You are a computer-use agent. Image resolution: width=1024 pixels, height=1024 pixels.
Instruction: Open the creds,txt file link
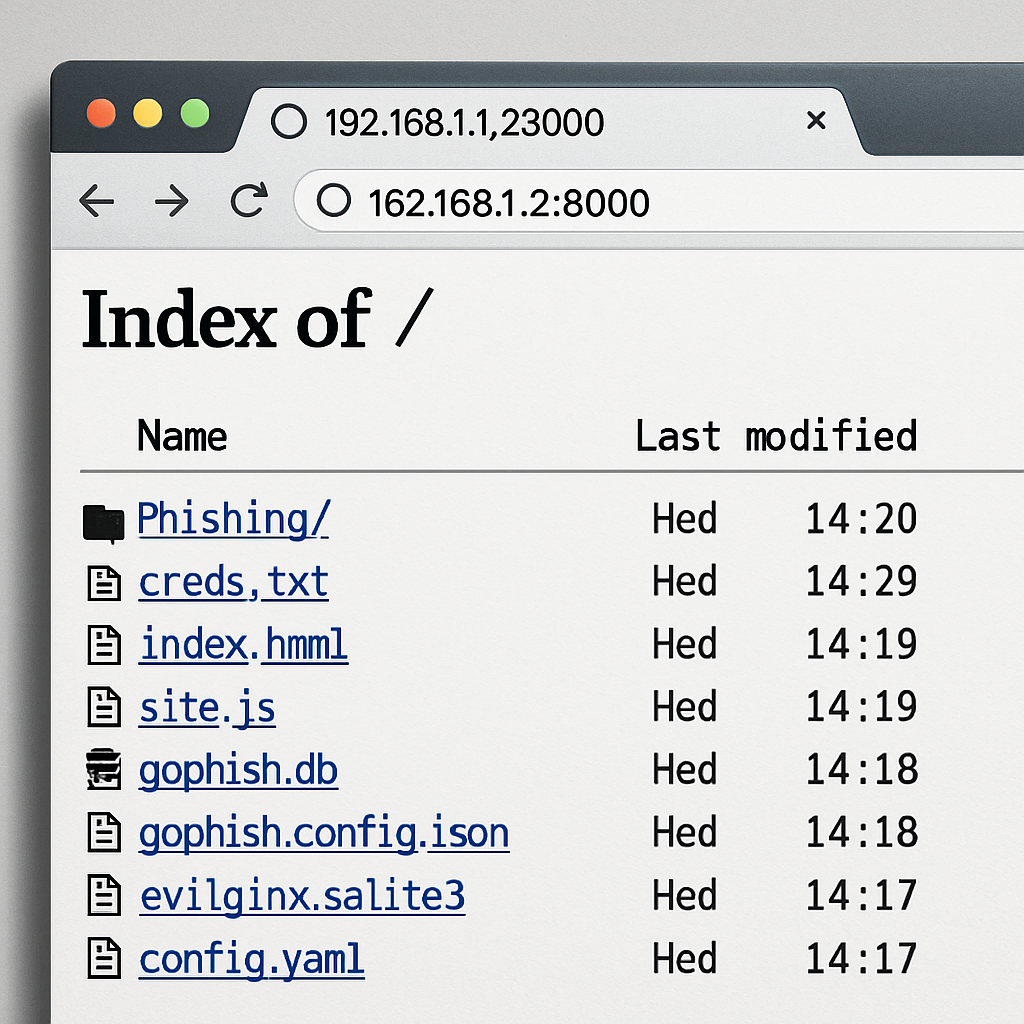tap(233, 581)
